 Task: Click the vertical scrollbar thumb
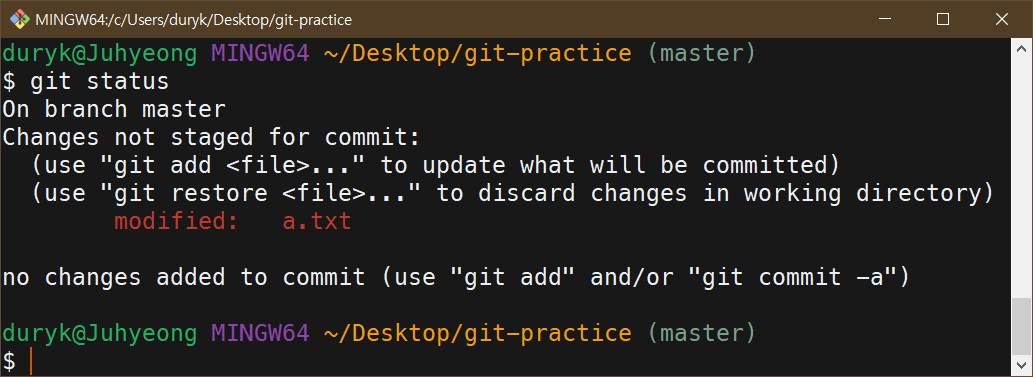(x=1022, y=325)
